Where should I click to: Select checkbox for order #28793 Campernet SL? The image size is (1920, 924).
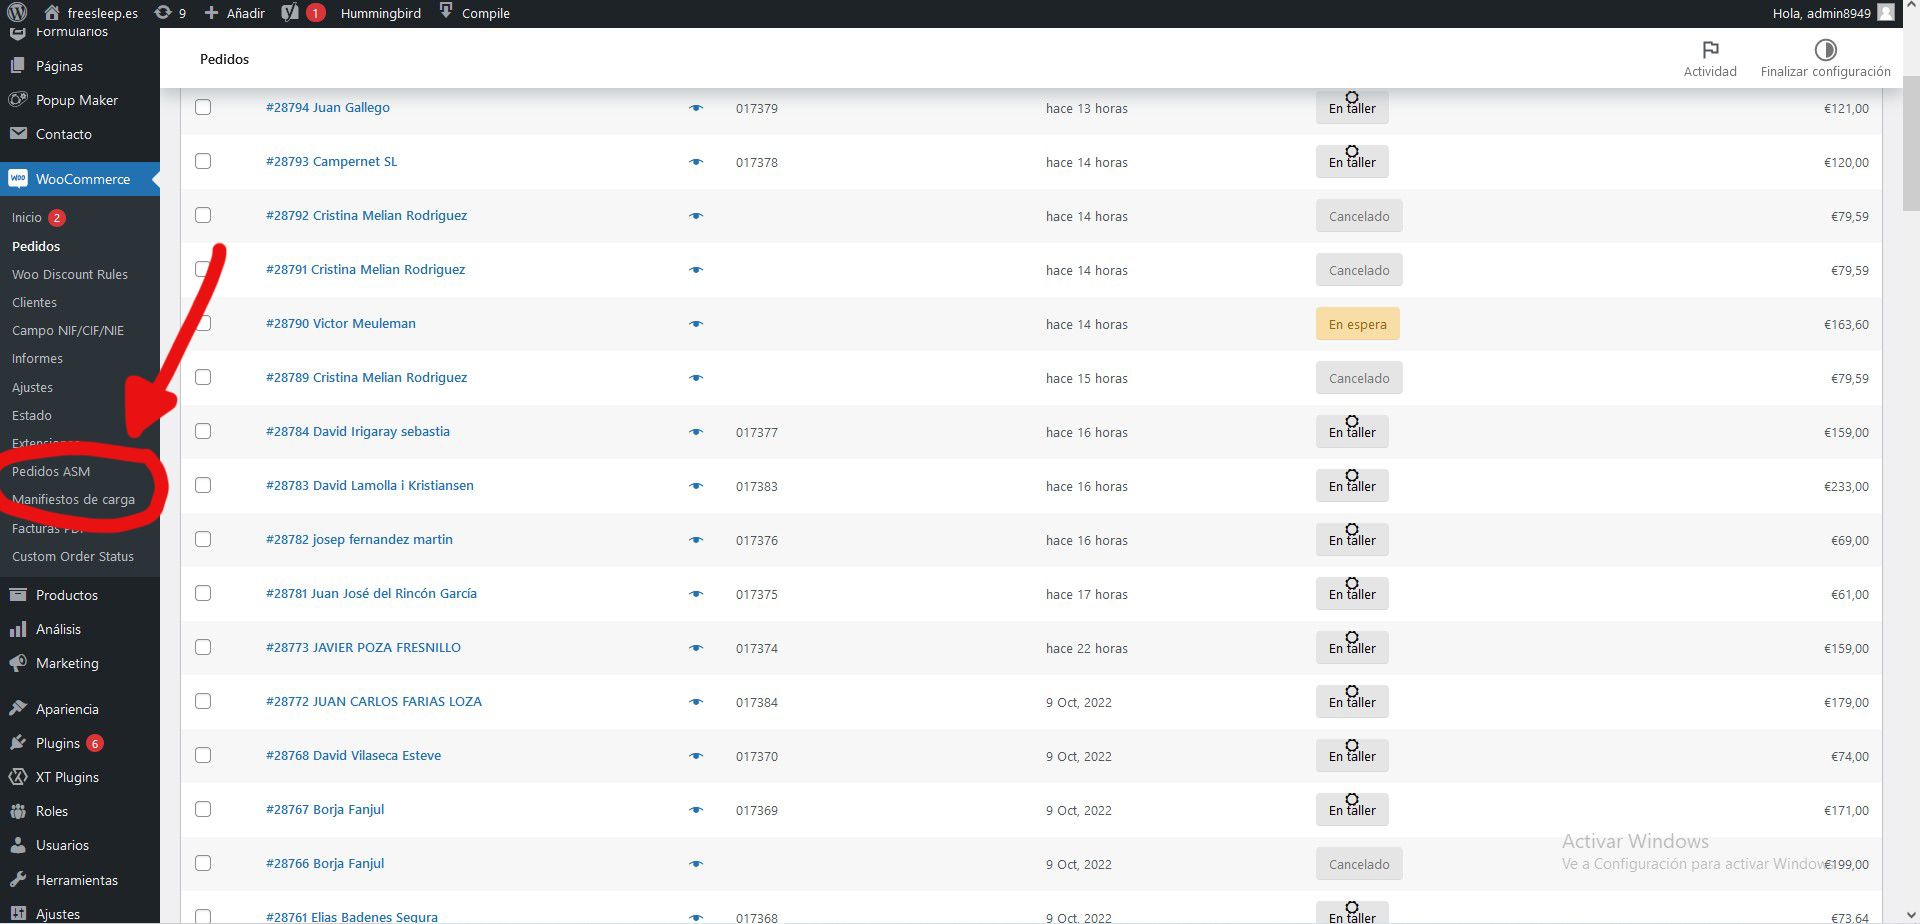[203, 161]
